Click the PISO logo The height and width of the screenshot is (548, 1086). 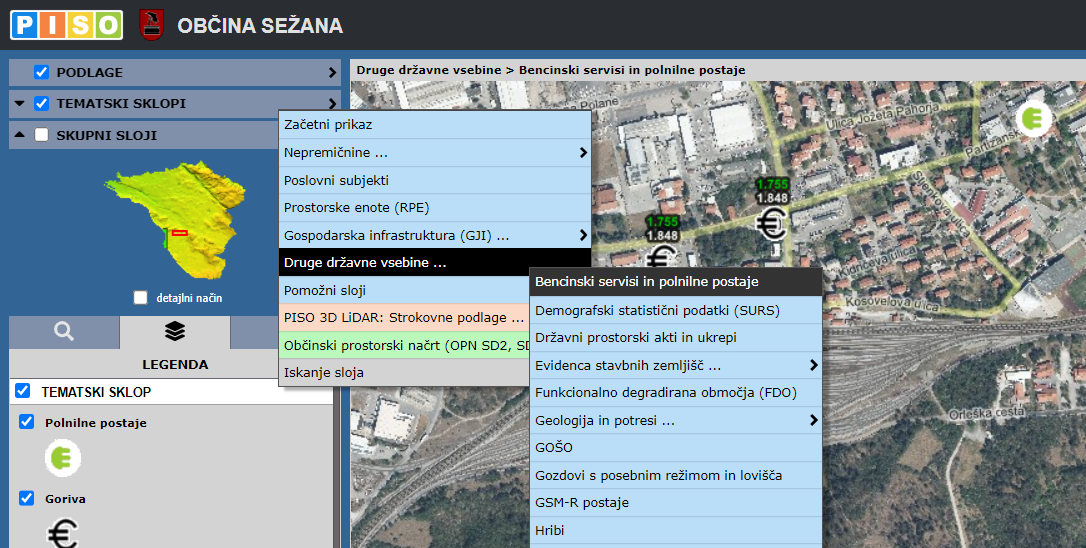coord(66,24)
